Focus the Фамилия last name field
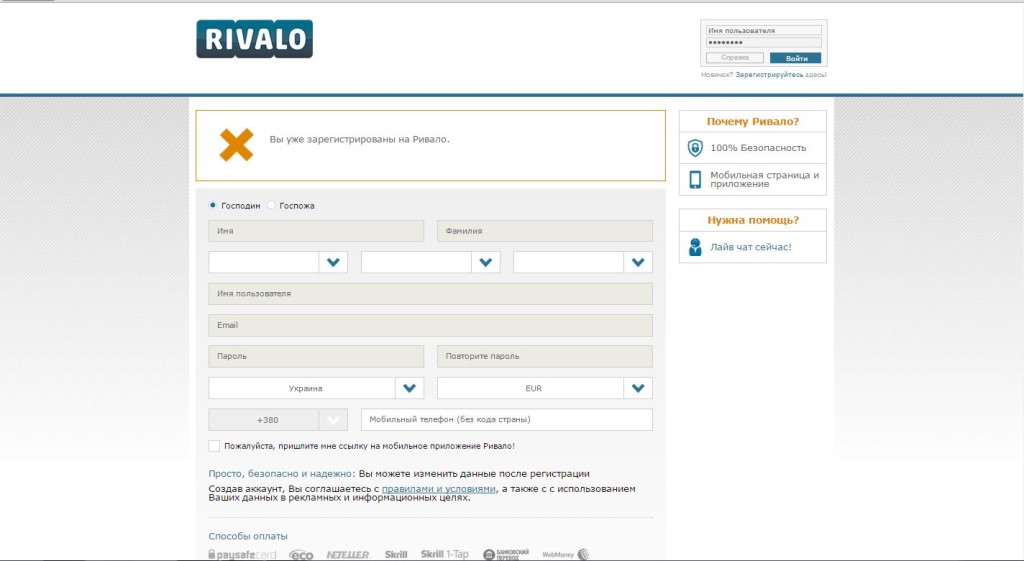Screen dimensions: 1024x561 [x=545, y=231]
